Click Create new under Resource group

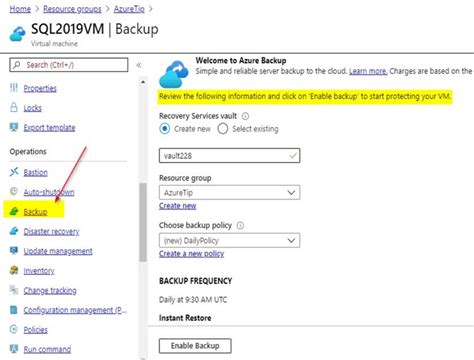178,206
